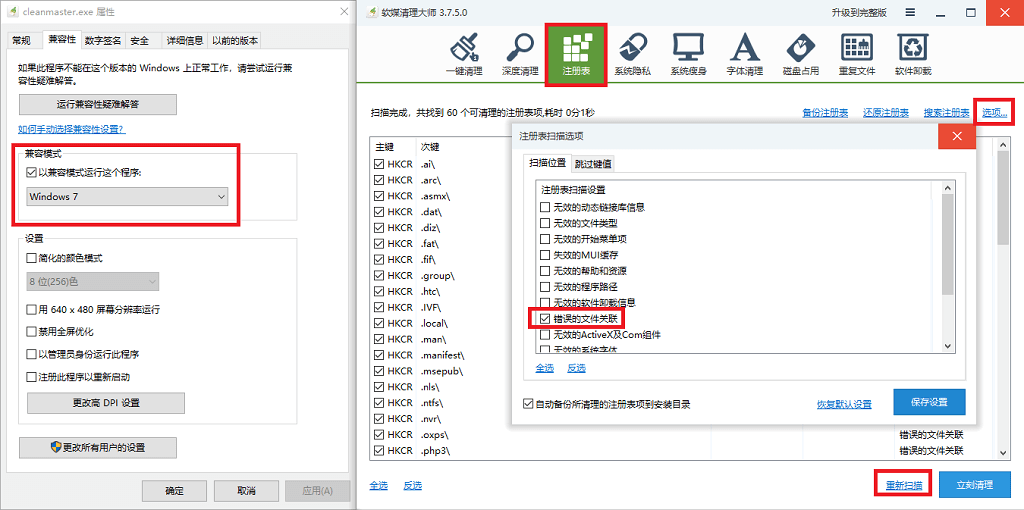
Task: Click 反选 link in scan options dialog
Action: [577, 368]
